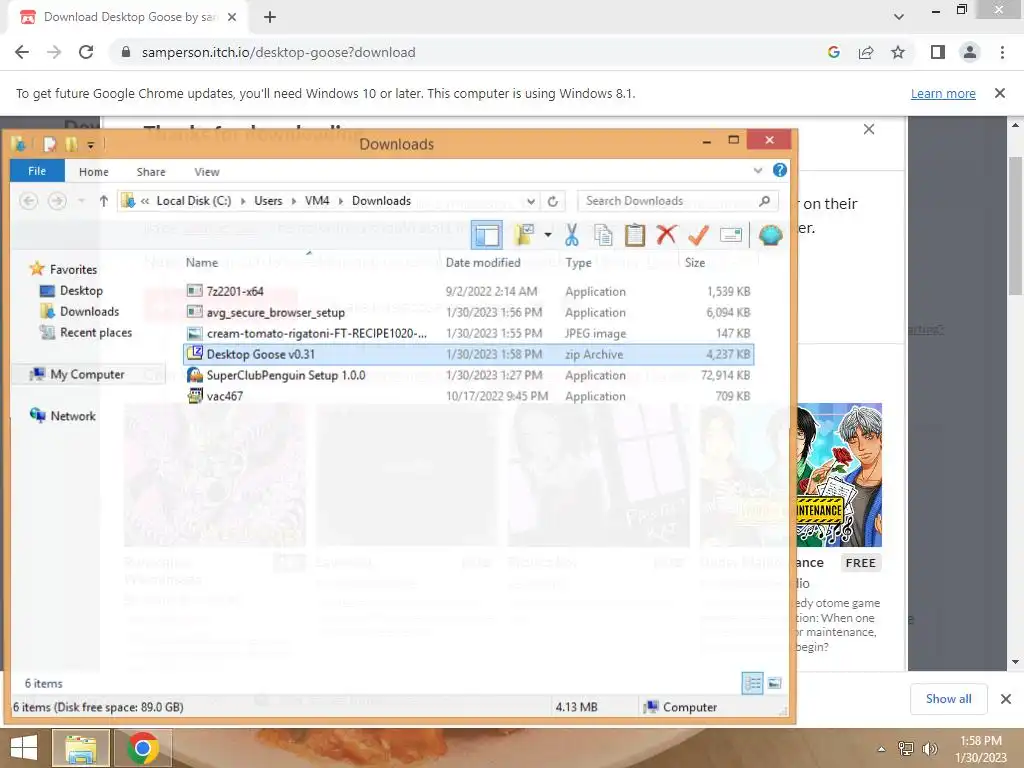The image size is (1024, 768).
Task: Open Desktop in Favorites list
Action: pos(71,291)
